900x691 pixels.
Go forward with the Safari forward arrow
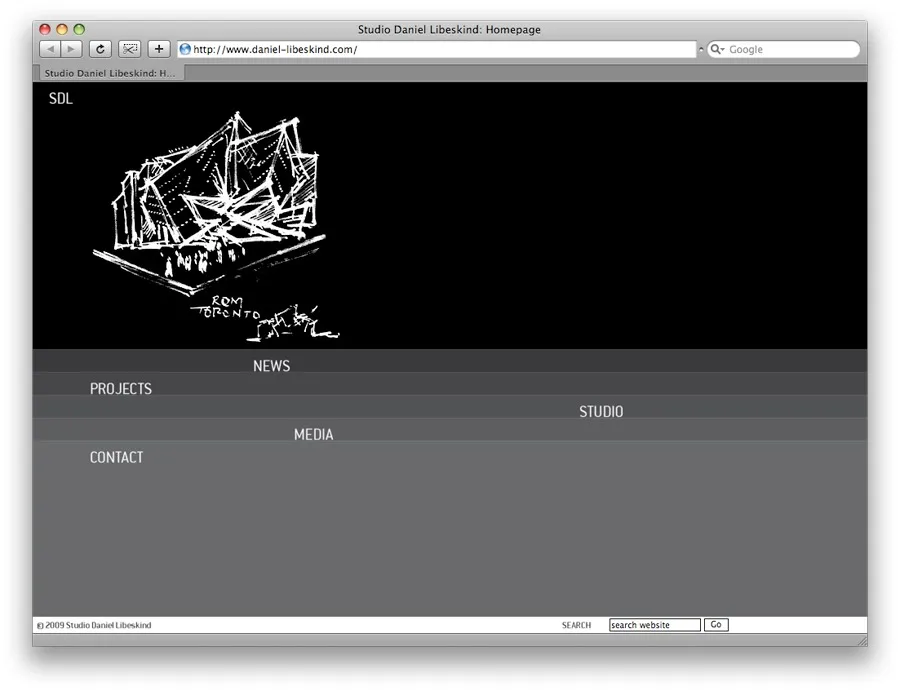pyautogui.click(x=72, y=49)
